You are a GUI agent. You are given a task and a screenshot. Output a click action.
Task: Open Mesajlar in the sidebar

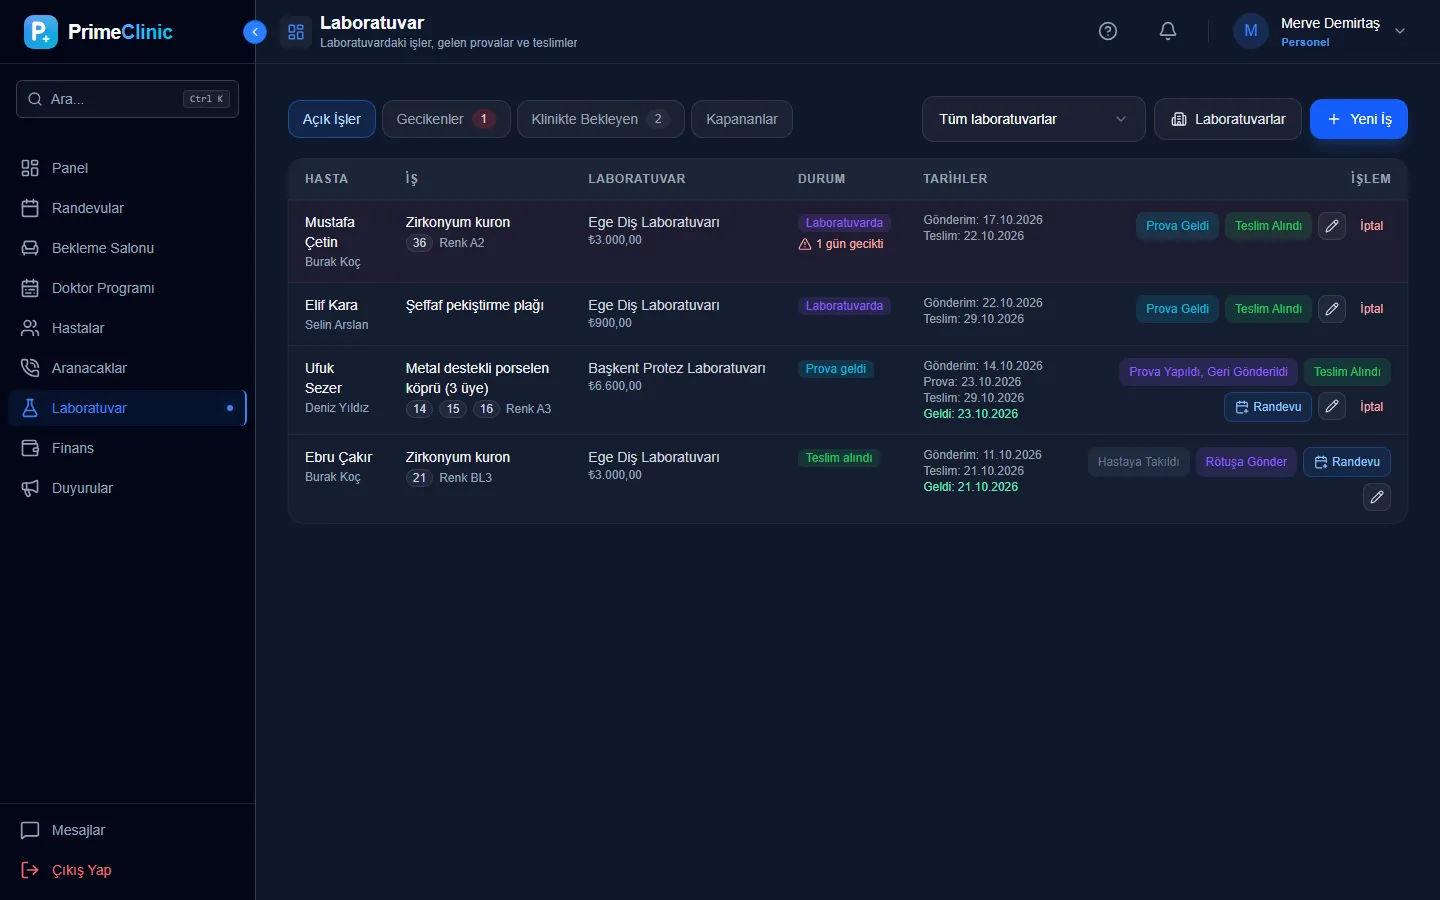127,830
